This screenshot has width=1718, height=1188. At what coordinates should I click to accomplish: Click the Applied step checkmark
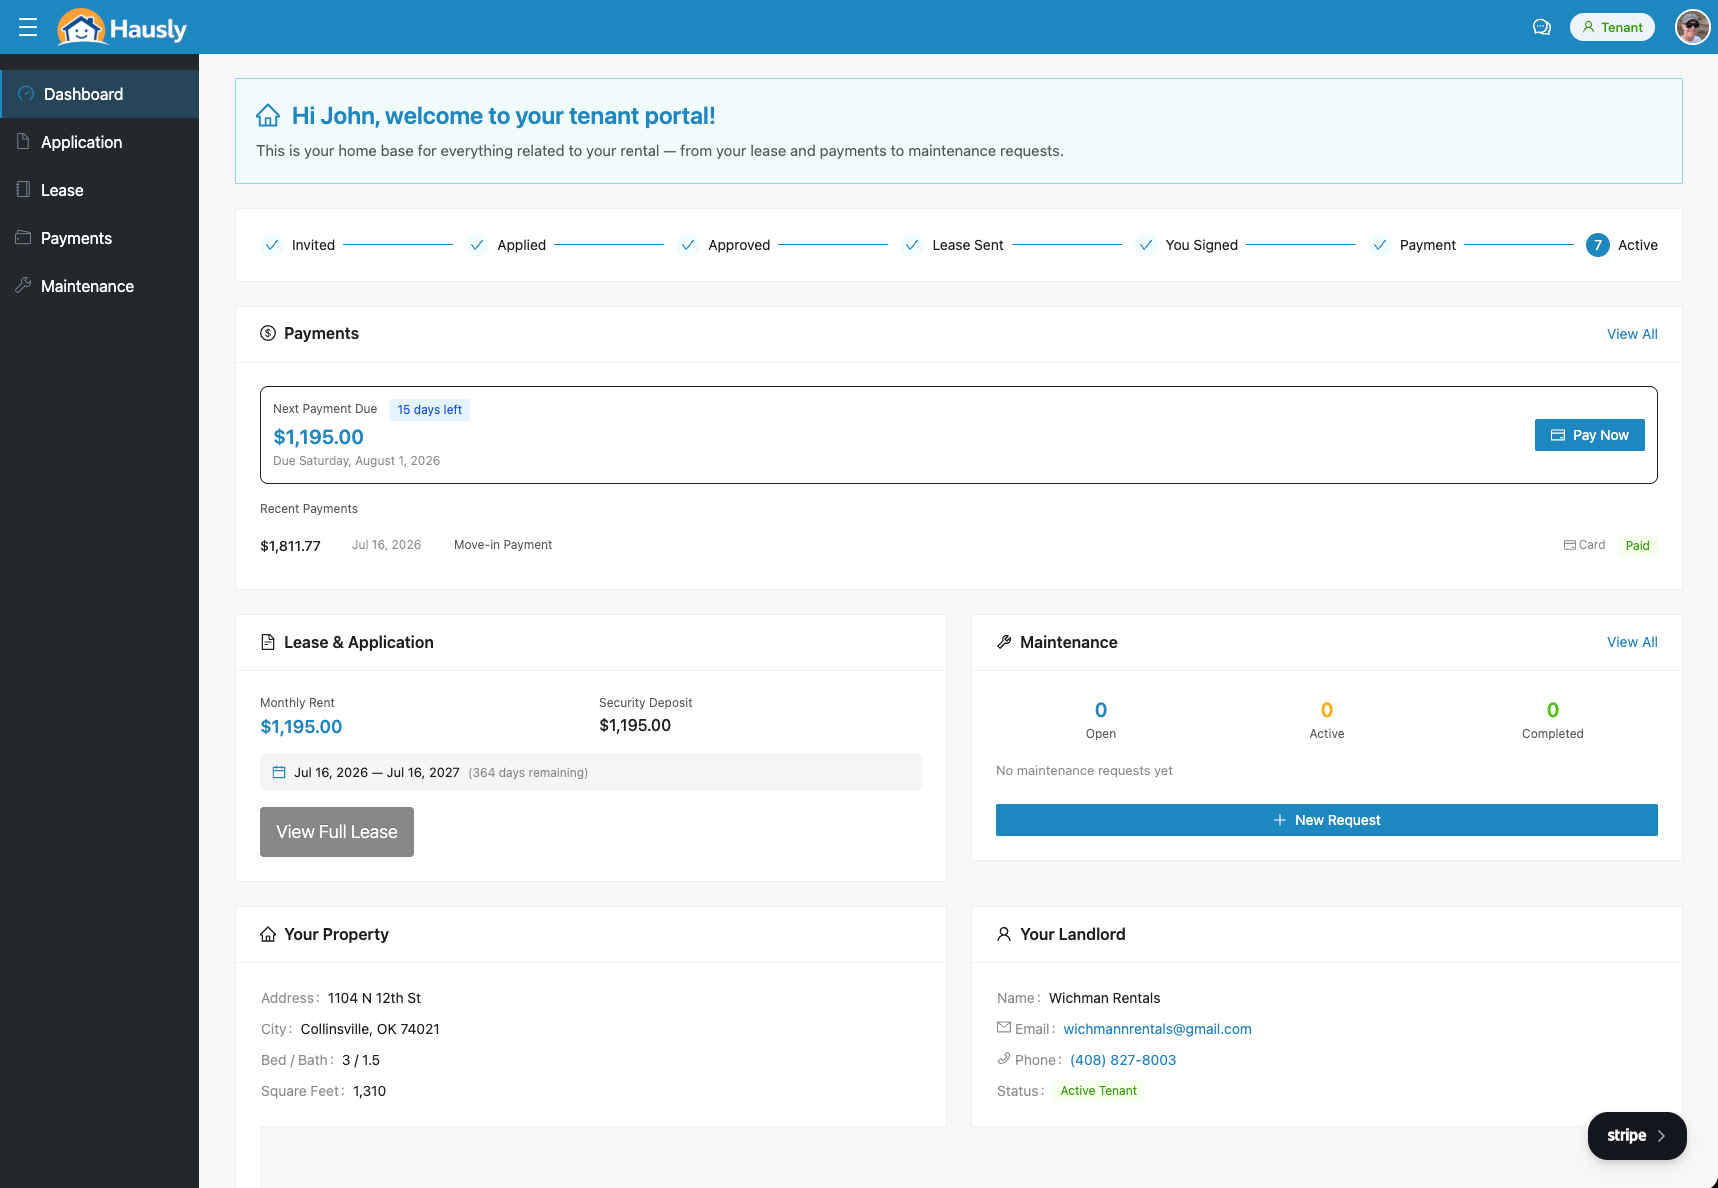(x=477, y=245)
